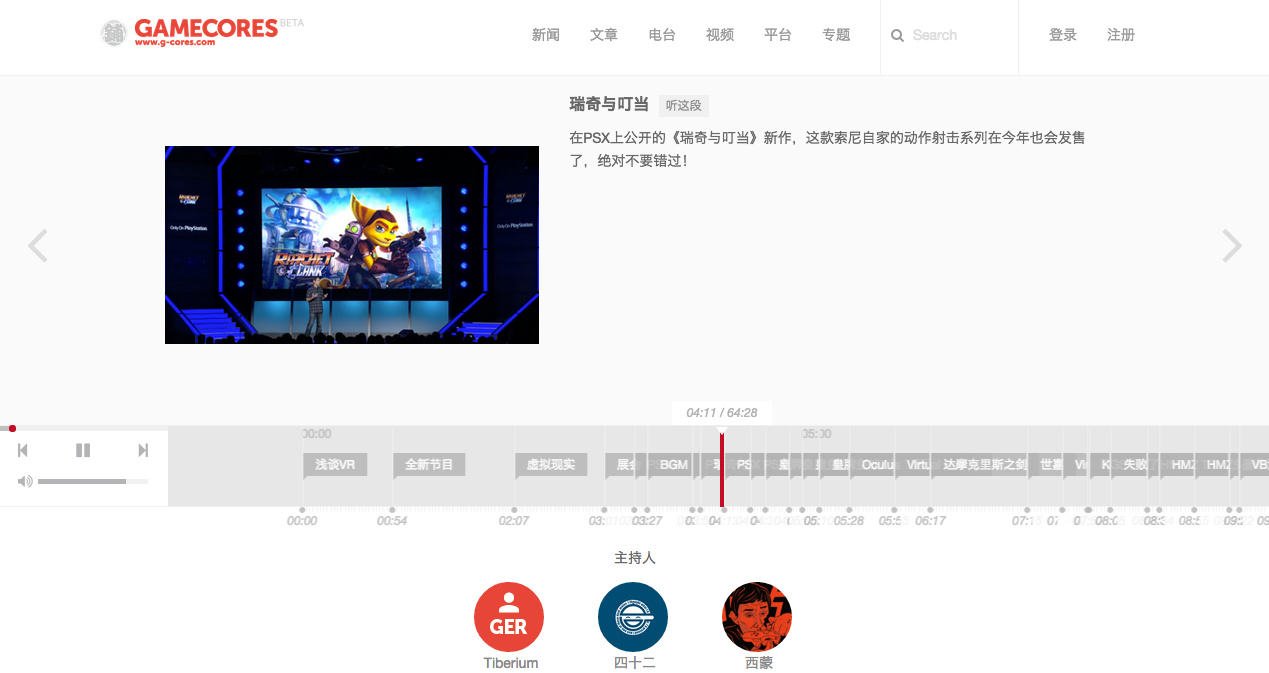
Task: Click the 注册 register link
Action: (1121, 35)
